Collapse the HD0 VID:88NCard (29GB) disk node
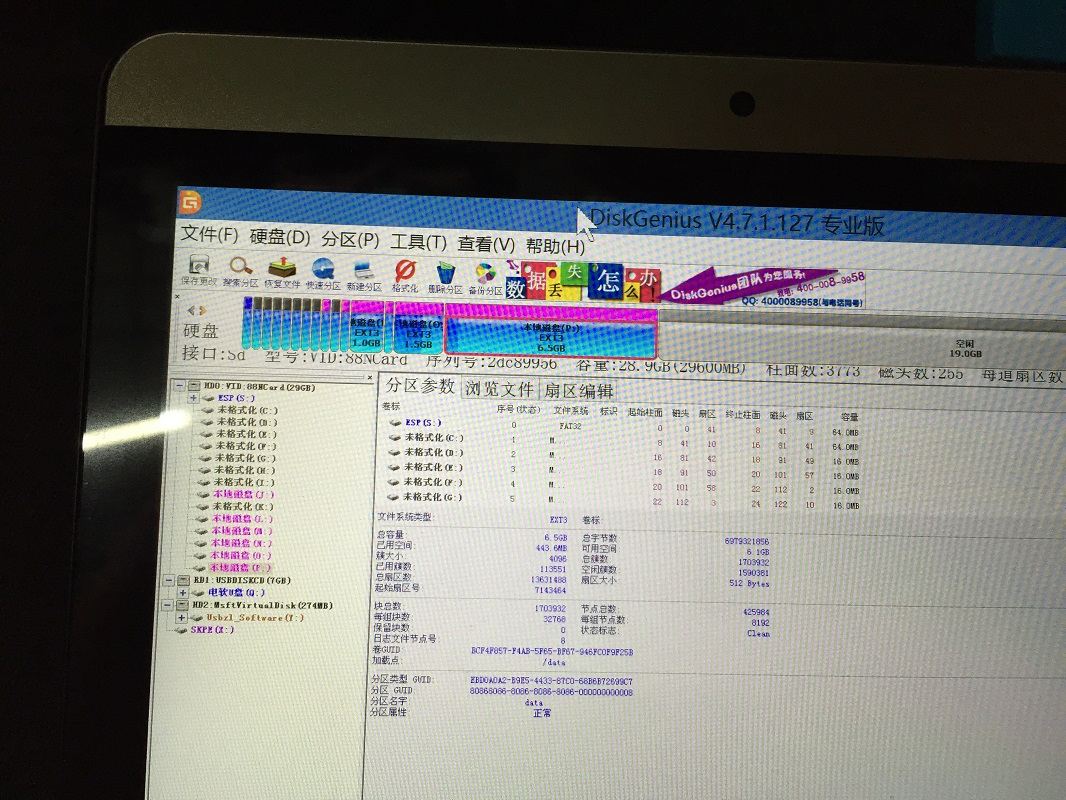1066x800 pixels. (179, 385)
